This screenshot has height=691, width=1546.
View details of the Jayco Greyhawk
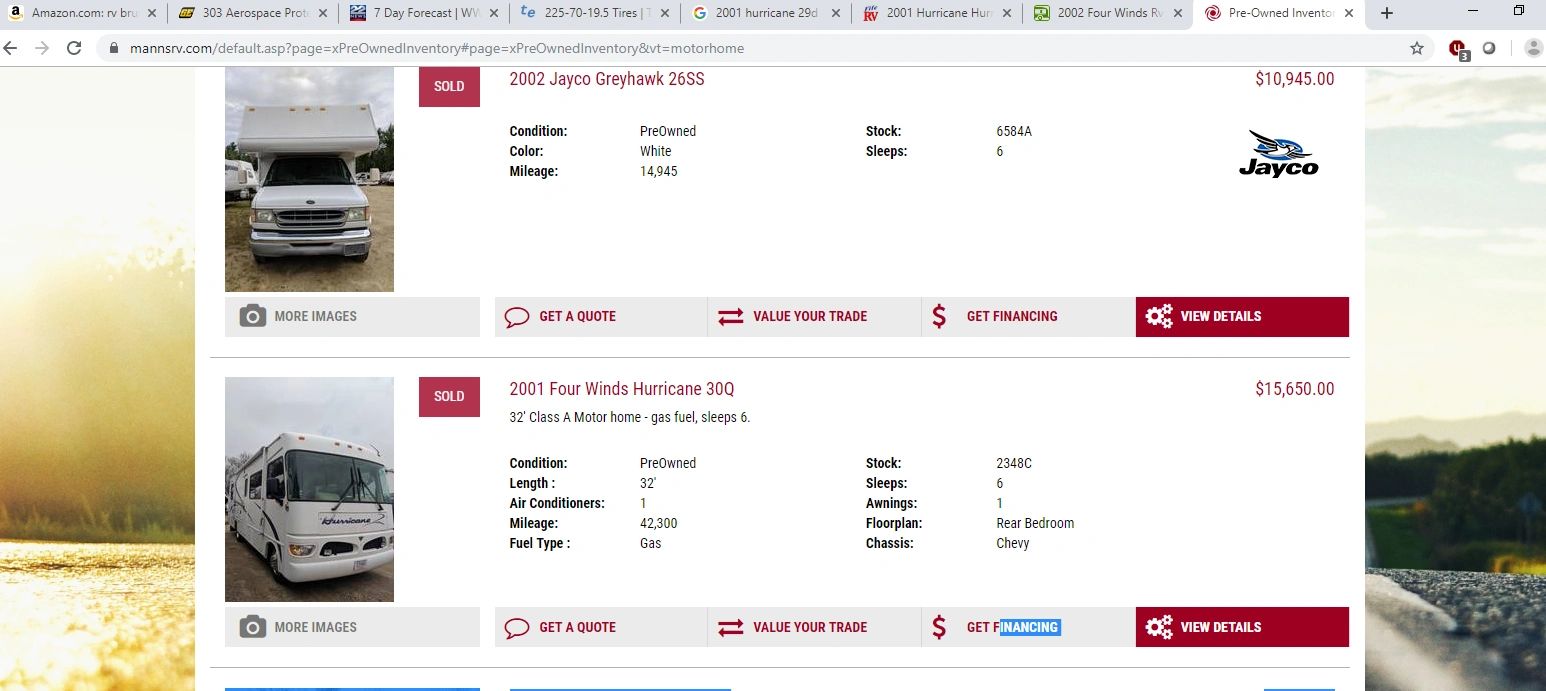[x=1242, y=316]
